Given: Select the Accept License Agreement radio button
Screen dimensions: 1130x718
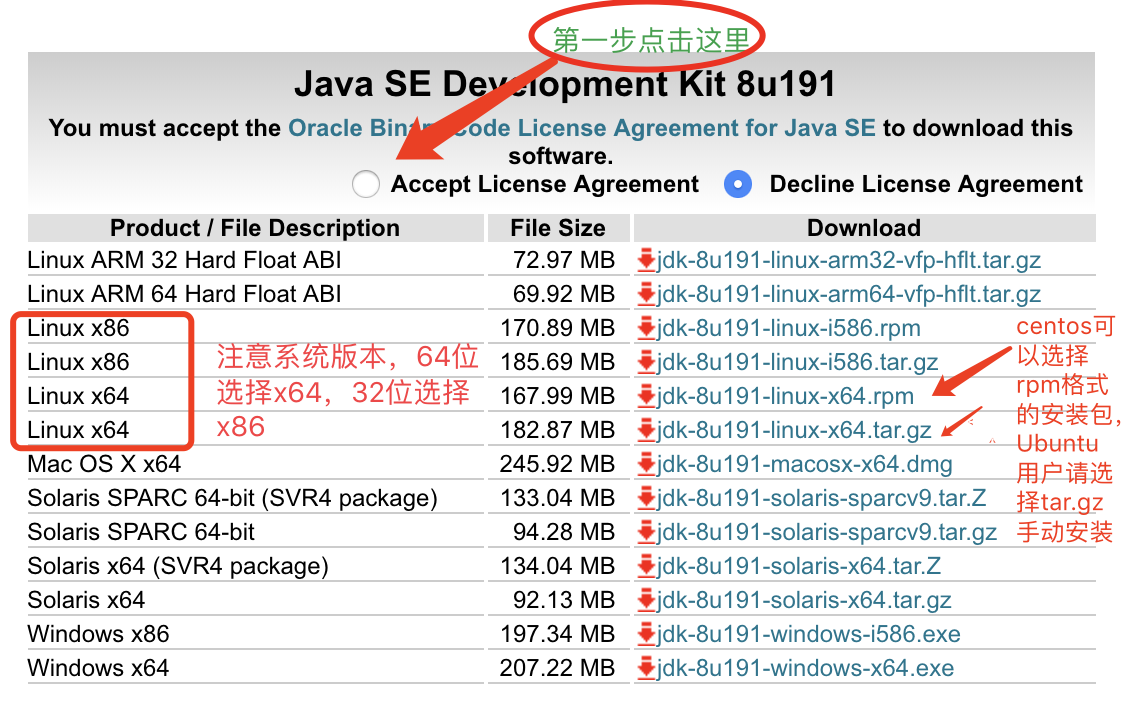Looking at the screenshot, I should (x=365, y=184).
